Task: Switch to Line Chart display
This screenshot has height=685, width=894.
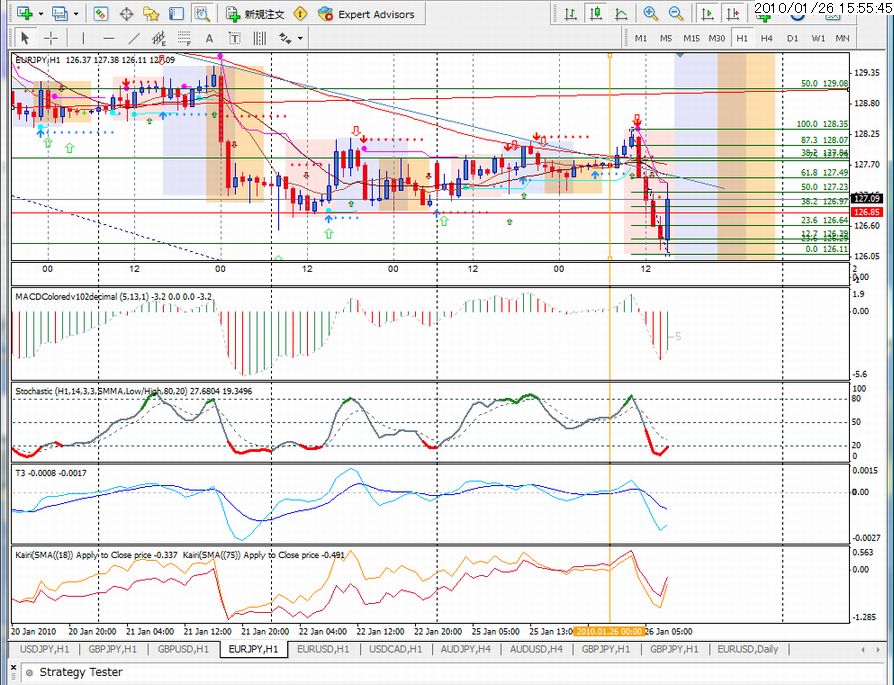Action: pyautogui.click(x=621, y=14)
